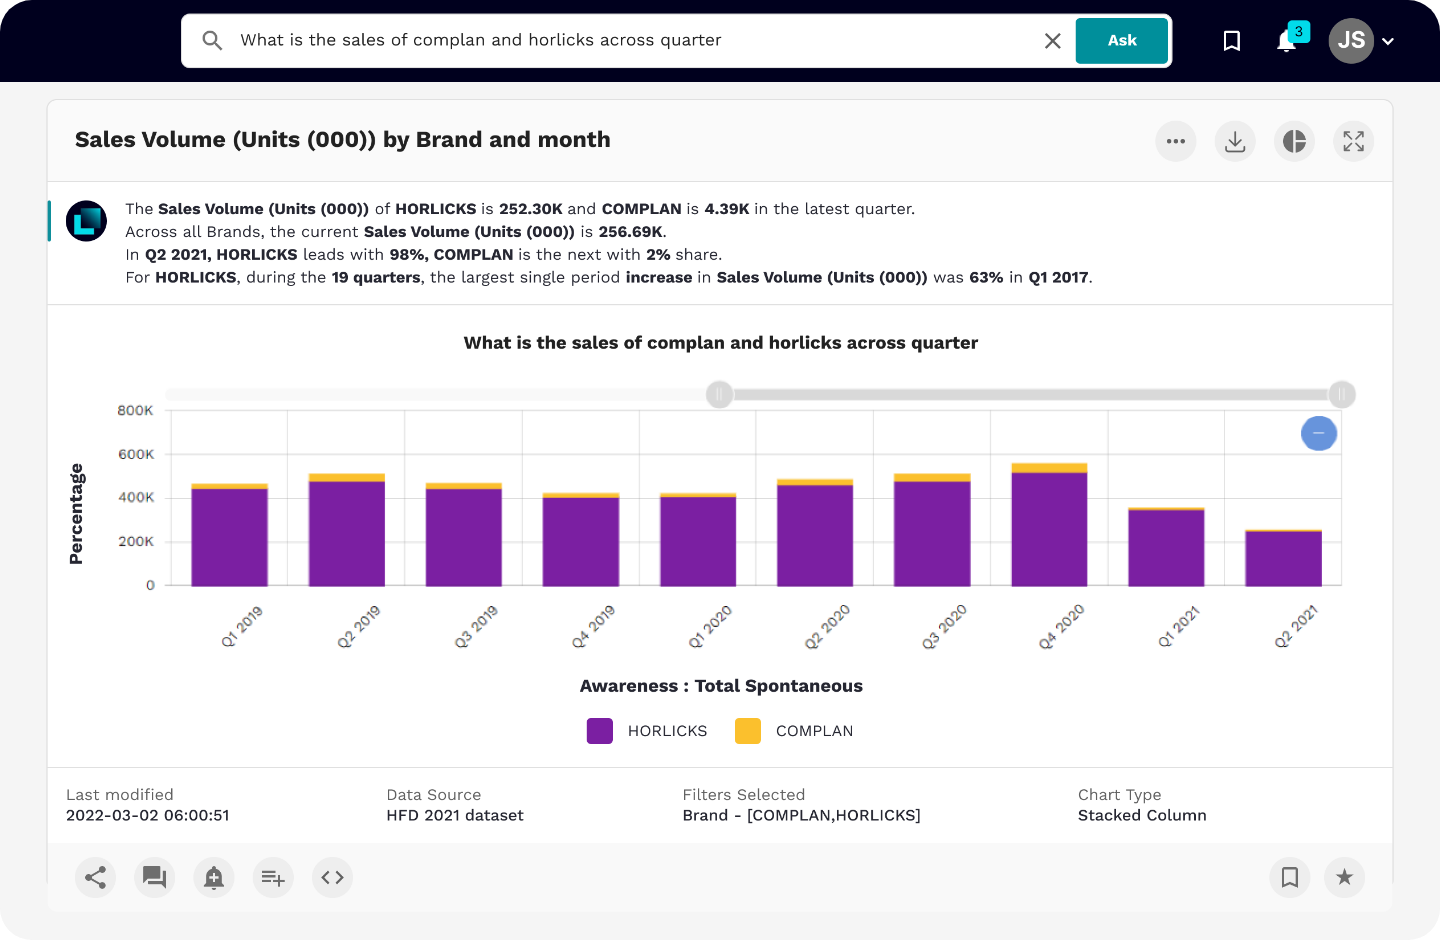The image size is (1440, 940).
Task: Click 'Awareness : Total Spontaneous' axis title
Action: click(x=721, y=686)
